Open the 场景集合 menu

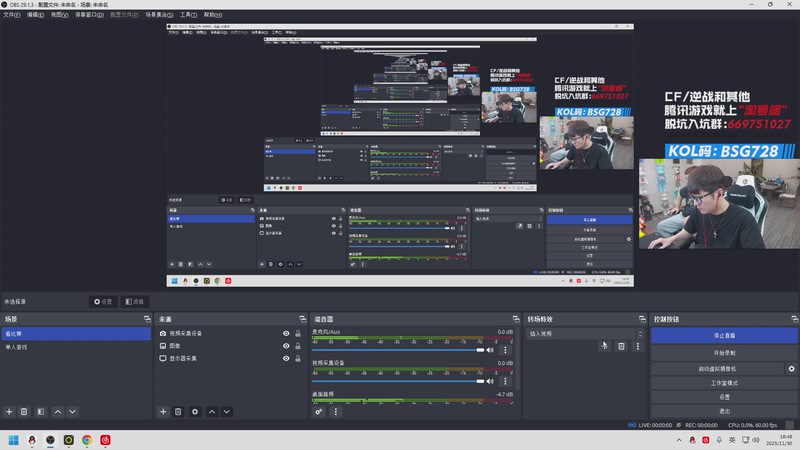(x=159, y=15)
